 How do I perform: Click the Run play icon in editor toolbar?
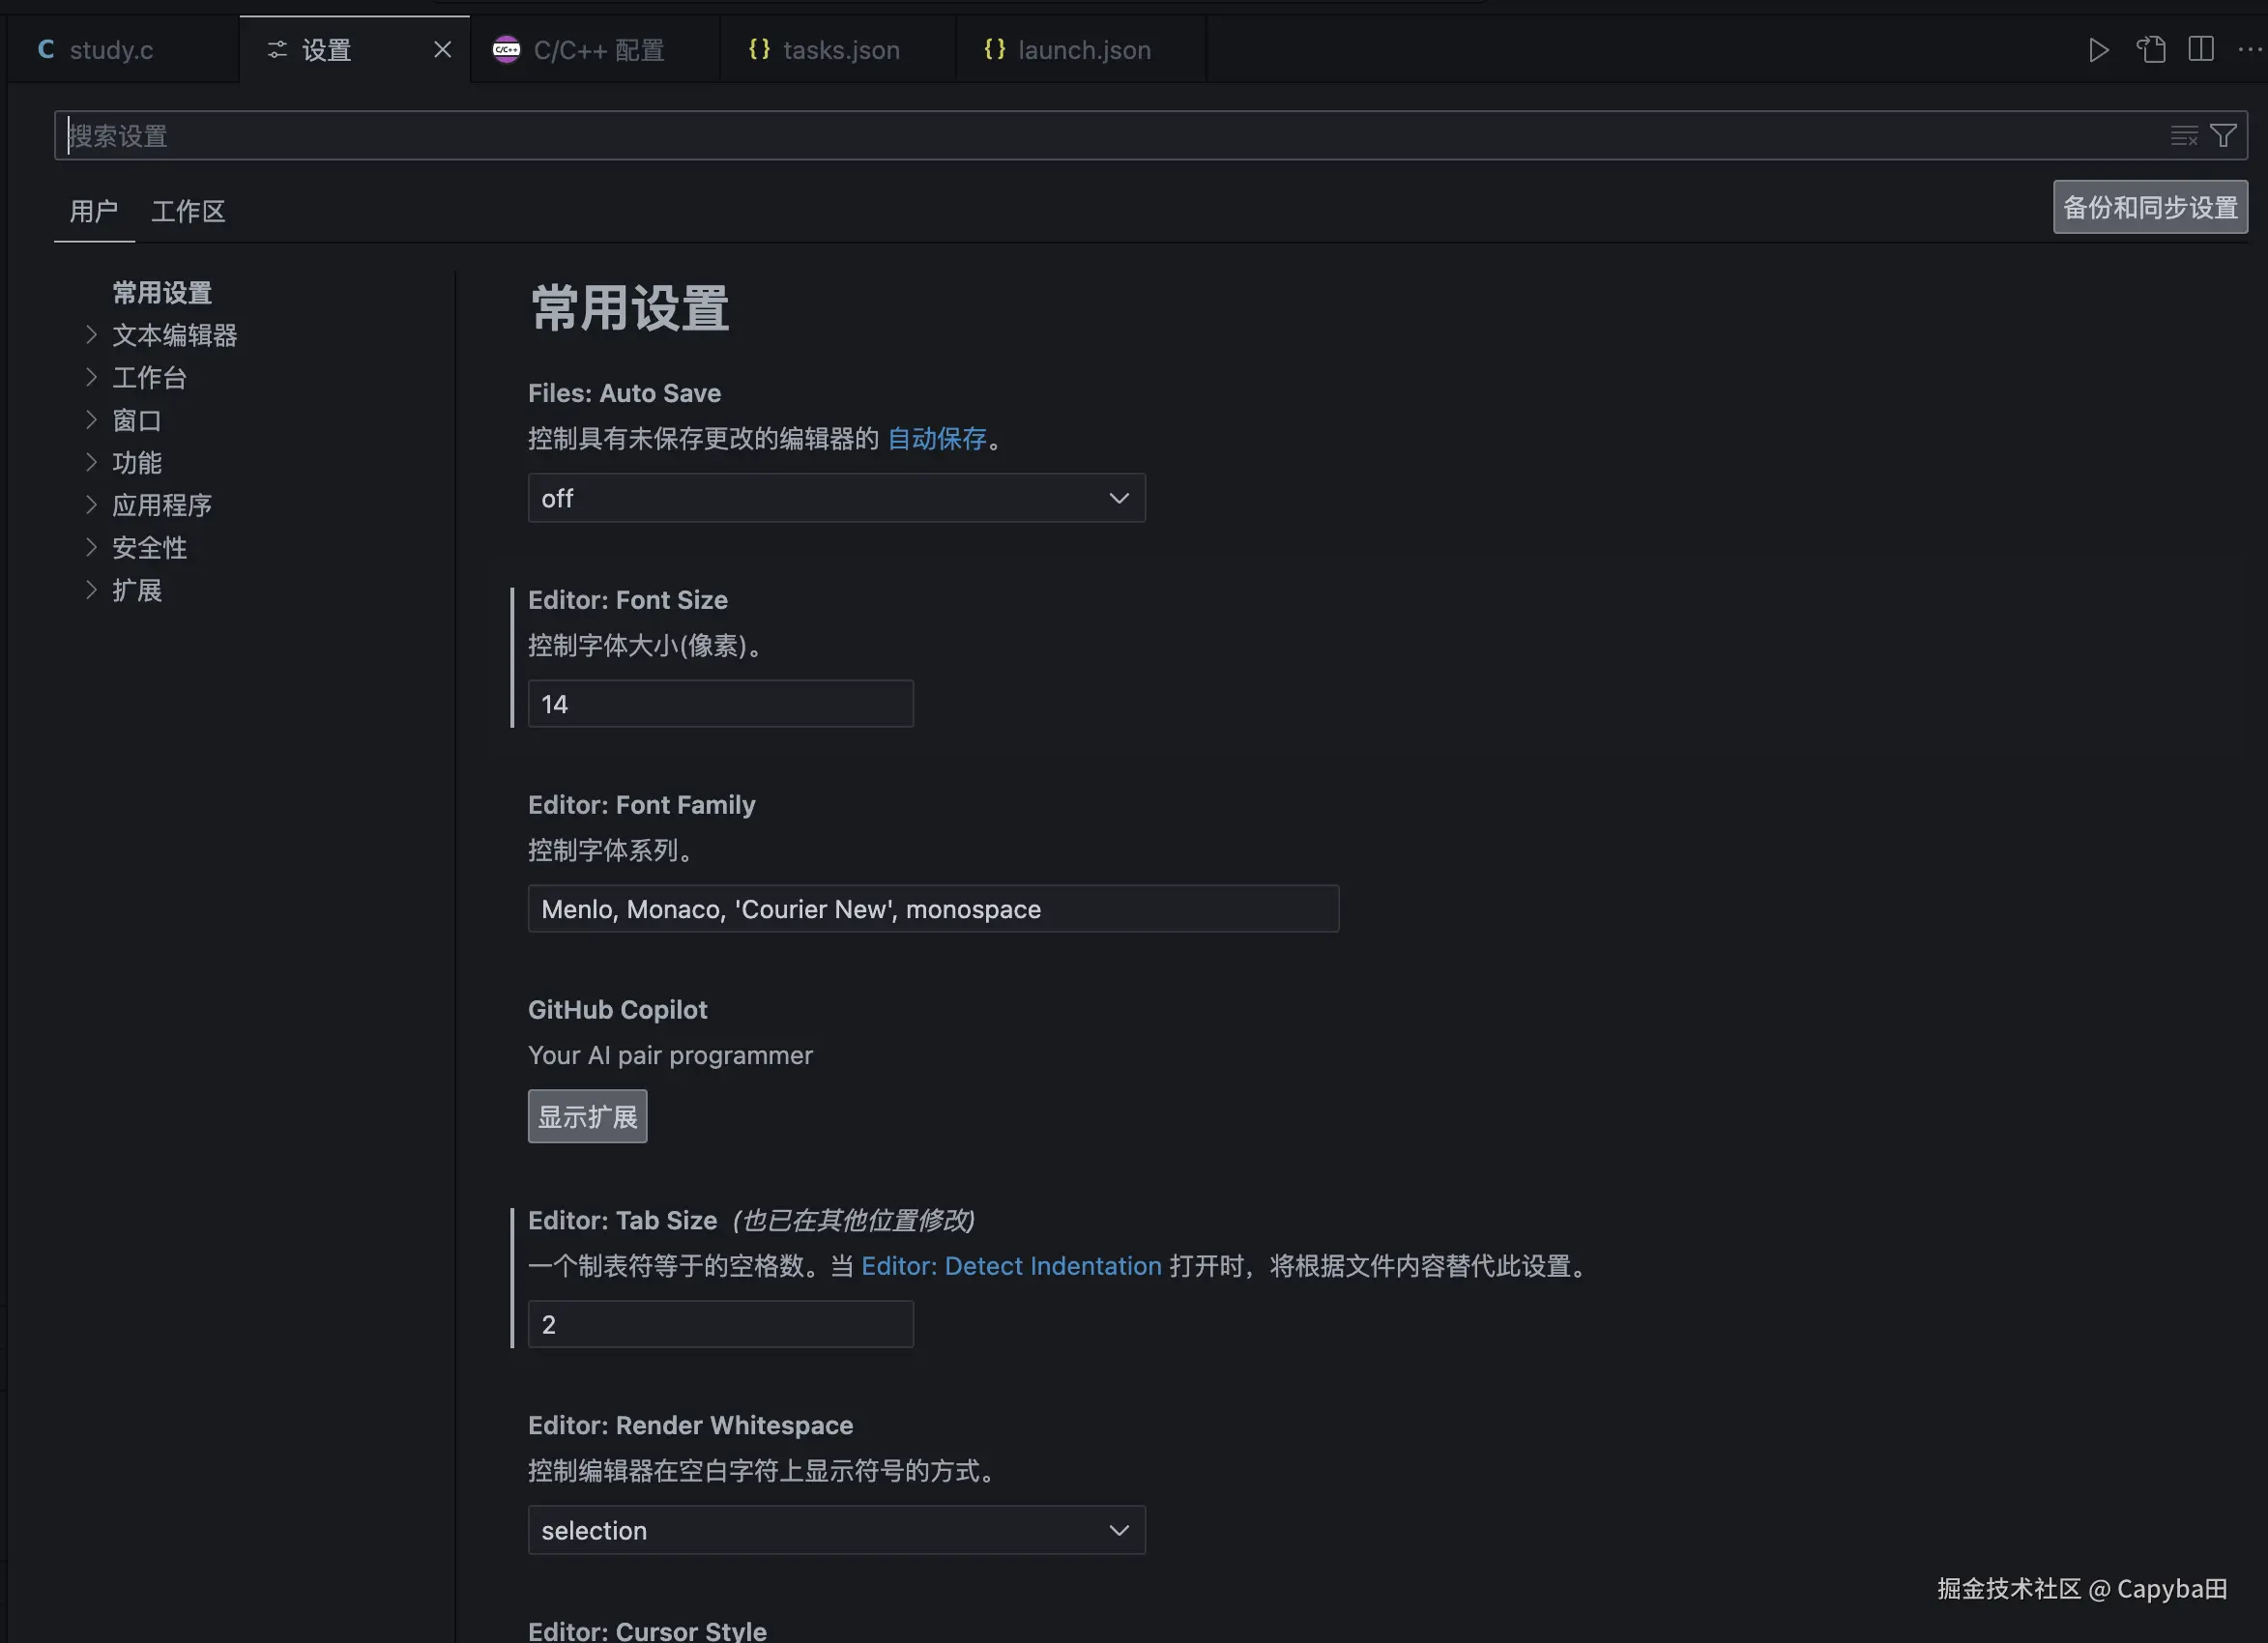tap(2098, 50)
